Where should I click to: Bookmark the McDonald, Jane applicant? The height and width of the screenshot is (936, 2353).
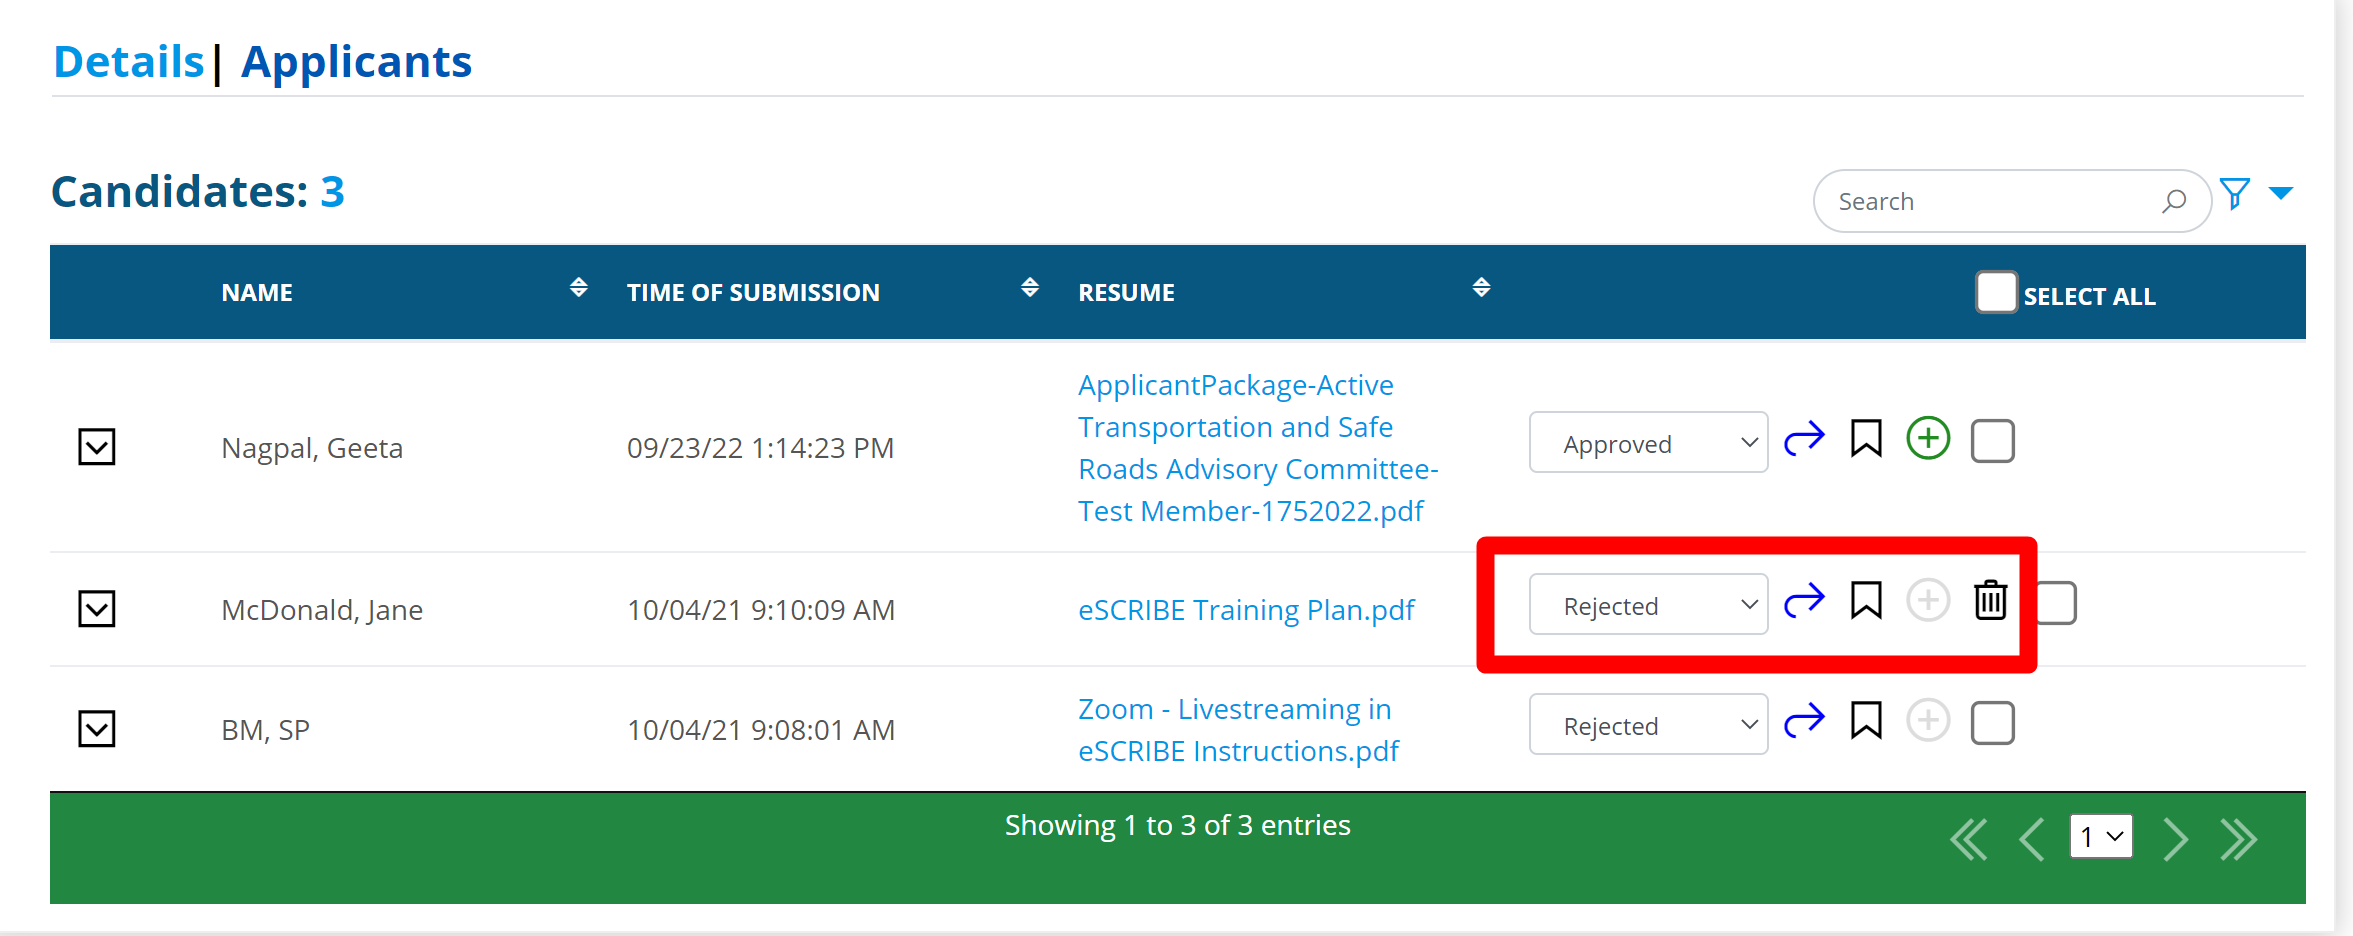1866,601
